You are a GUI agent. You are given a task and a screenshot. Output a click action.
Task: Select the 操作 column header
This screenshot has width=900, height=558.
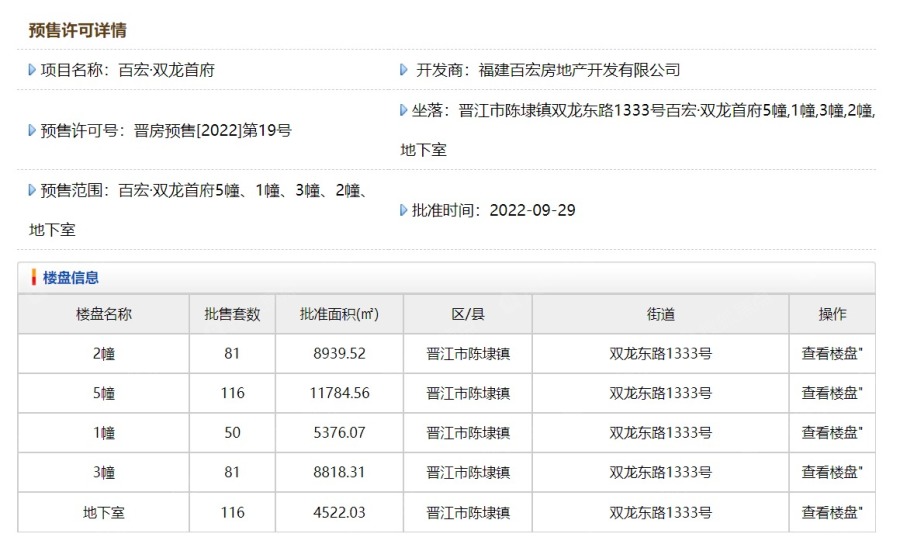point(832,314)
